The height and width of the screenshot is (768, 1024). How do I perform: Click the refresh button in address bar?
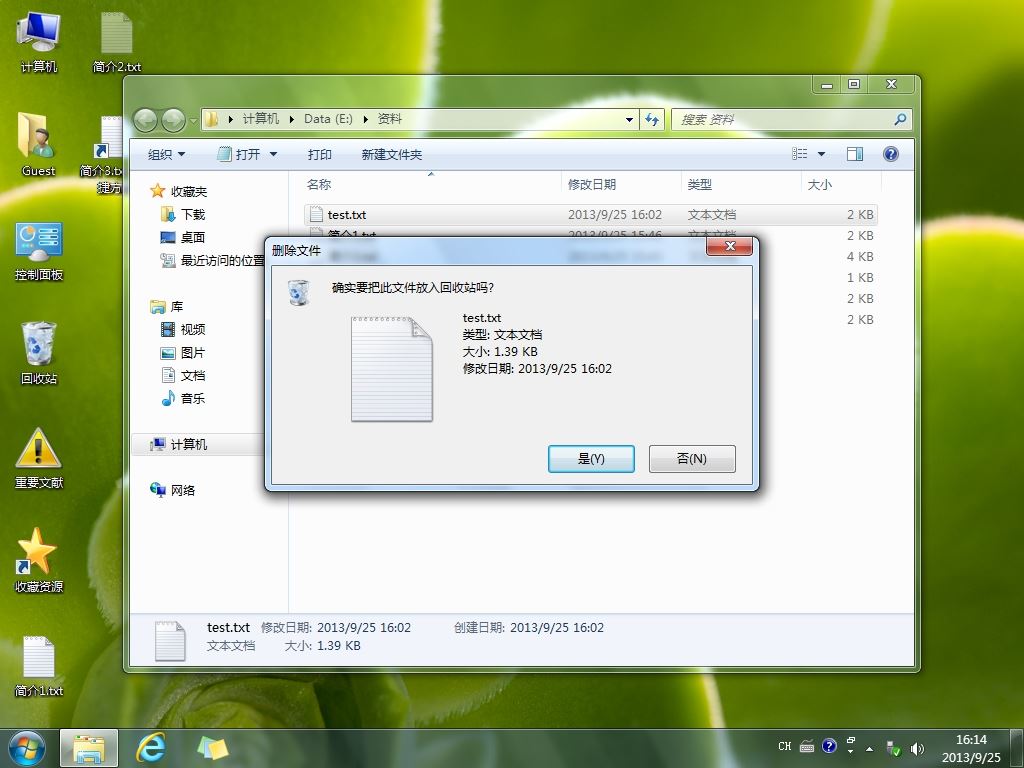click(x=652, y=120)
